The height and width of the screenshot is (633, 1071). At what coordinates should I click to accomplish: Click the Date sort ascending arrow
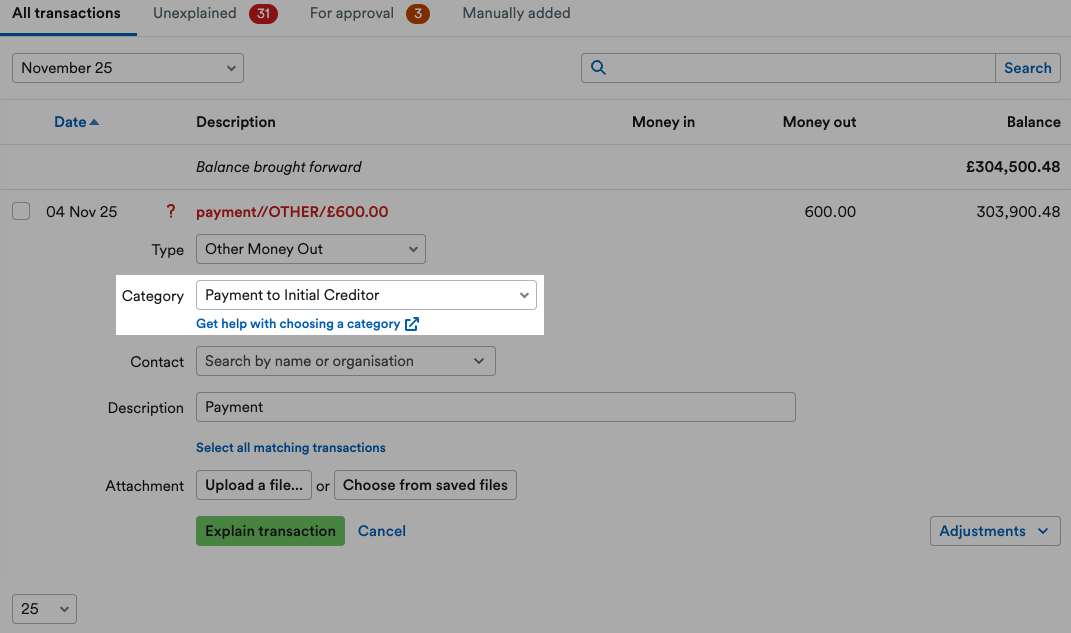coord(94,122)
